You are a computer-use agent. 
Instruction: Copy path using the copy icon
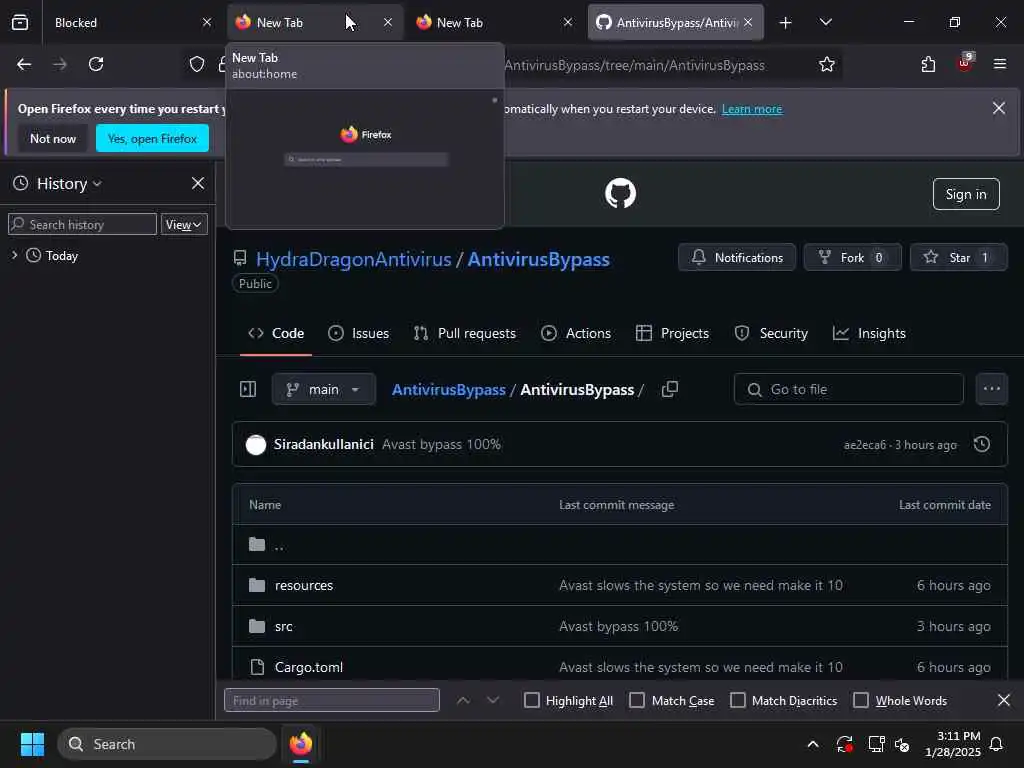coord(669,389)
